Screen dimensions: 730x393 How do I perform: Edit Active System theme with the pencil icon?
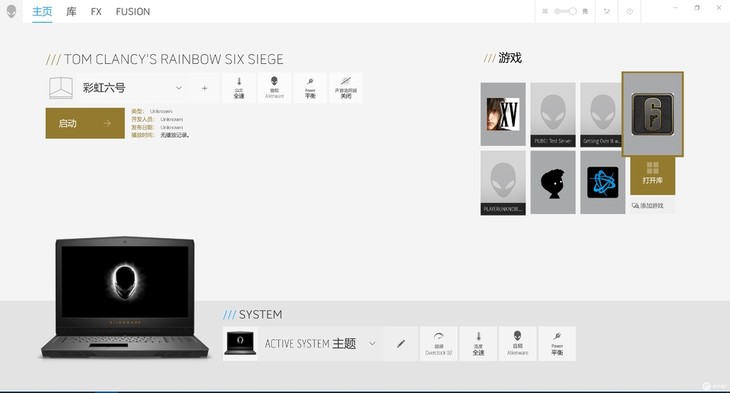tap(400, 344)
